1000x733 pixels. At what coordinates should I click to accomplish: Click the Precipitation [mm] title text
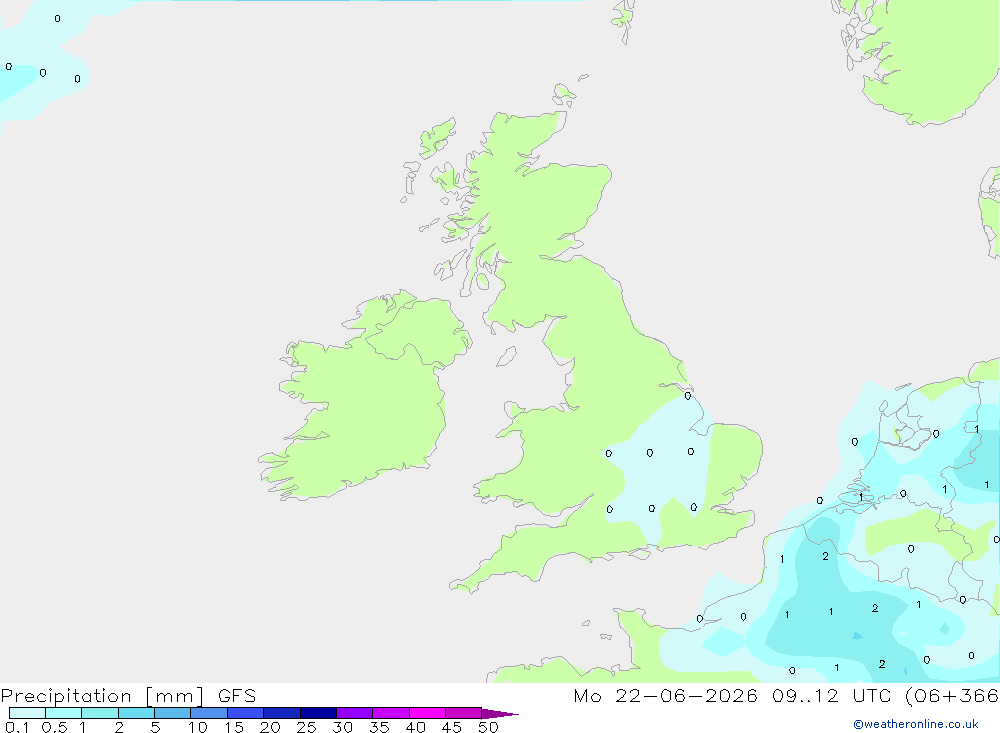point(102,696)
